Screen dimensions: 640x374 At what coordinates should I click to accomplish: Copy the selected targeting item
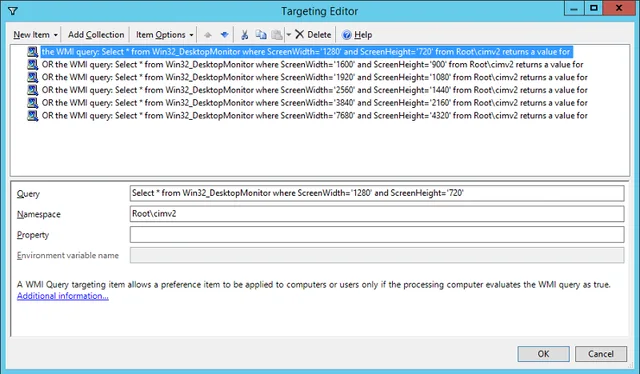(x=261, y=35)
